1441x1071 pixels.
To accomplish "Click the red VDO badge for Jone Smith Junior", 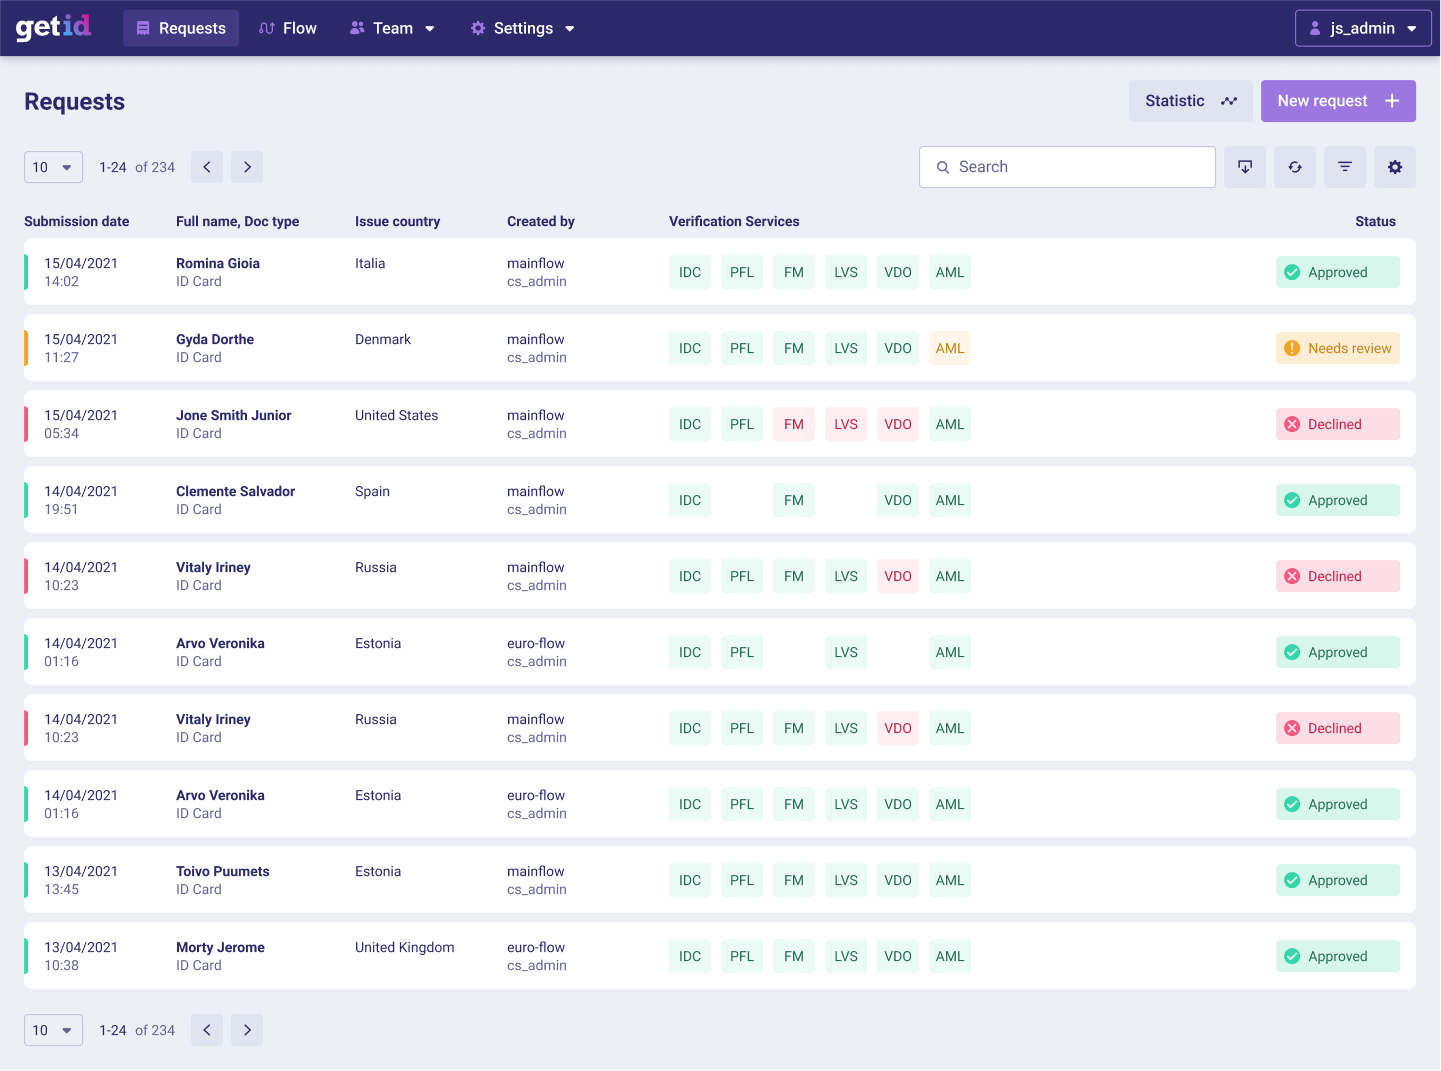I will coord(897,424).
